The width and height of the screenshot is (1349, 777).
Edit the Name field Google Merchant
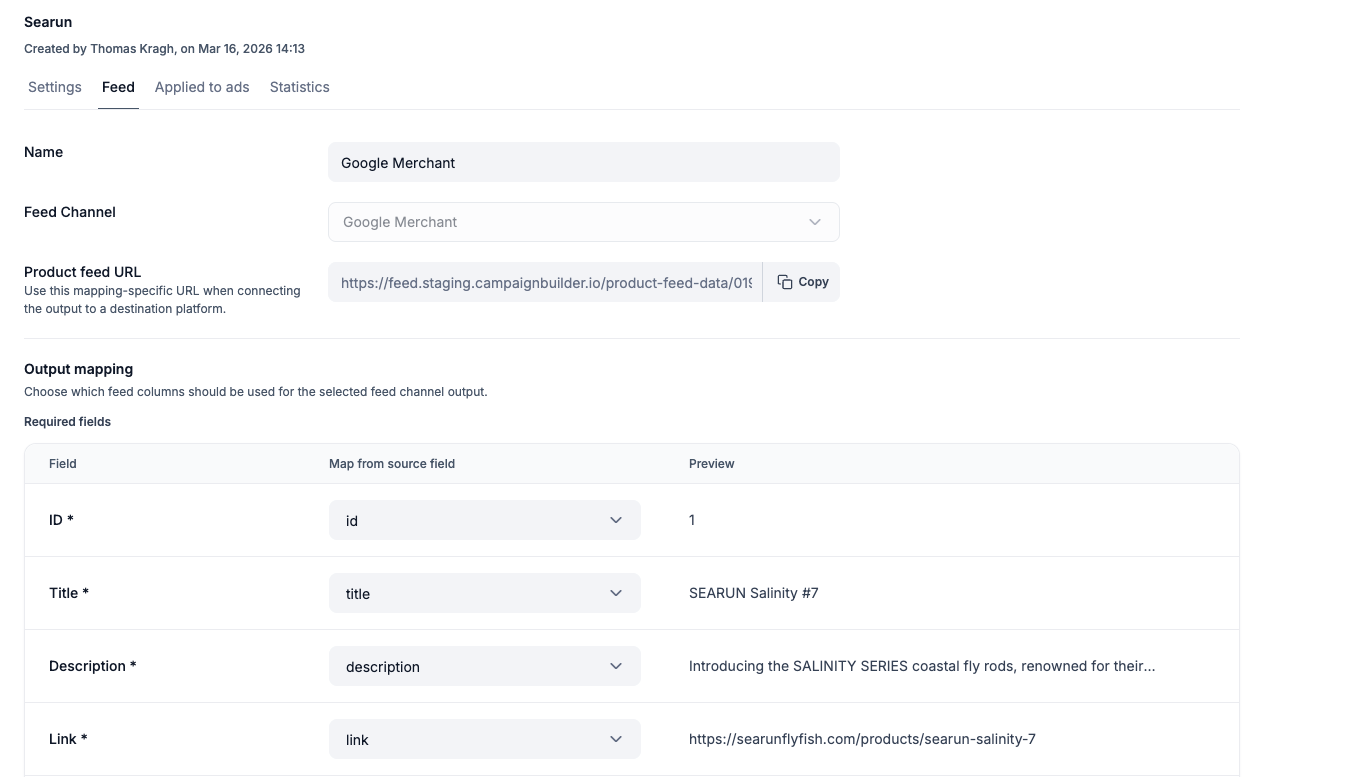(x=584, y=162)
